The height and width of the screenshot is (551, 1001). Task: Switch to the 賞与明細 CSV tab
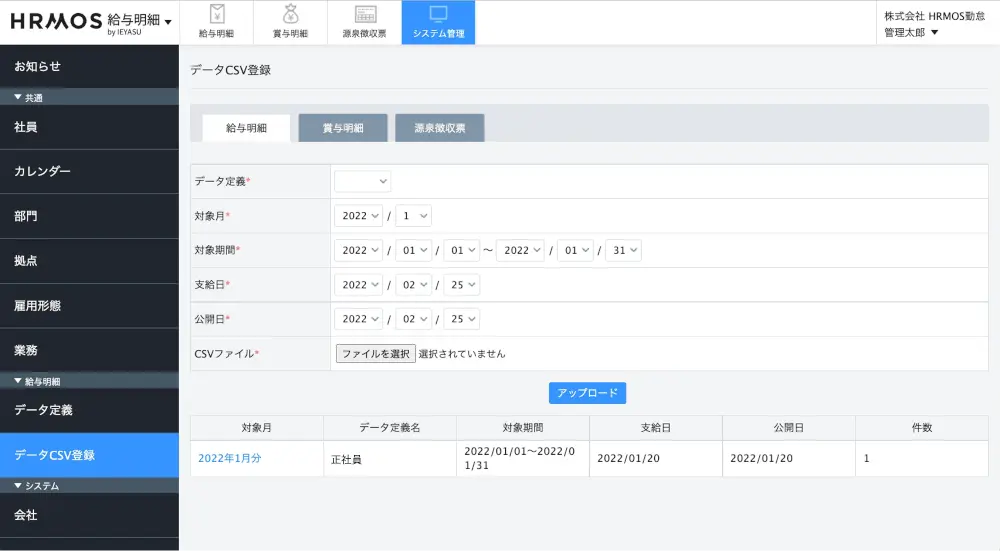click(343, 128)
